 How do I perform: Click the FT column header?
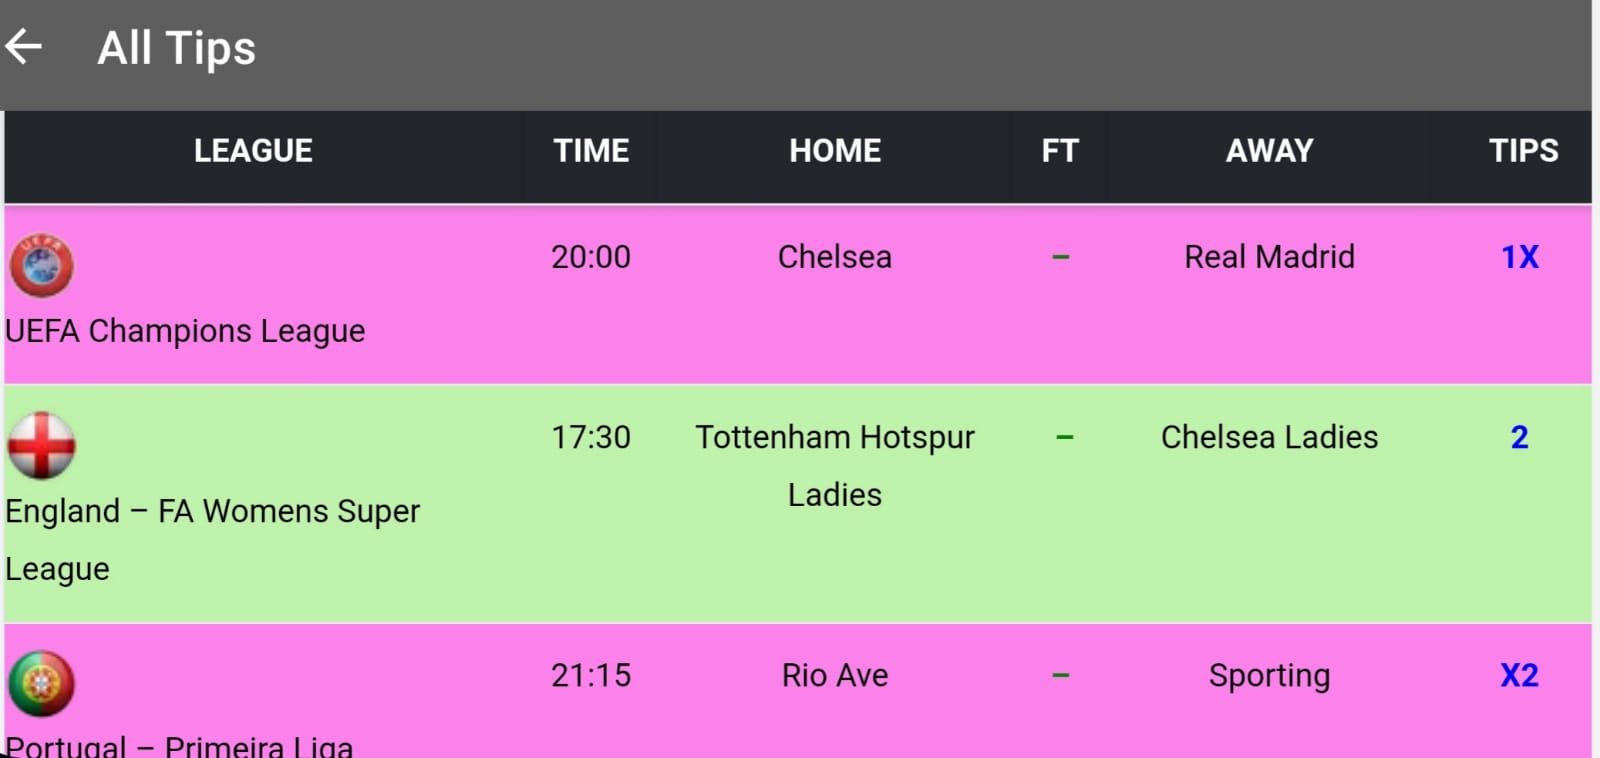click(x=1060, y=151)
